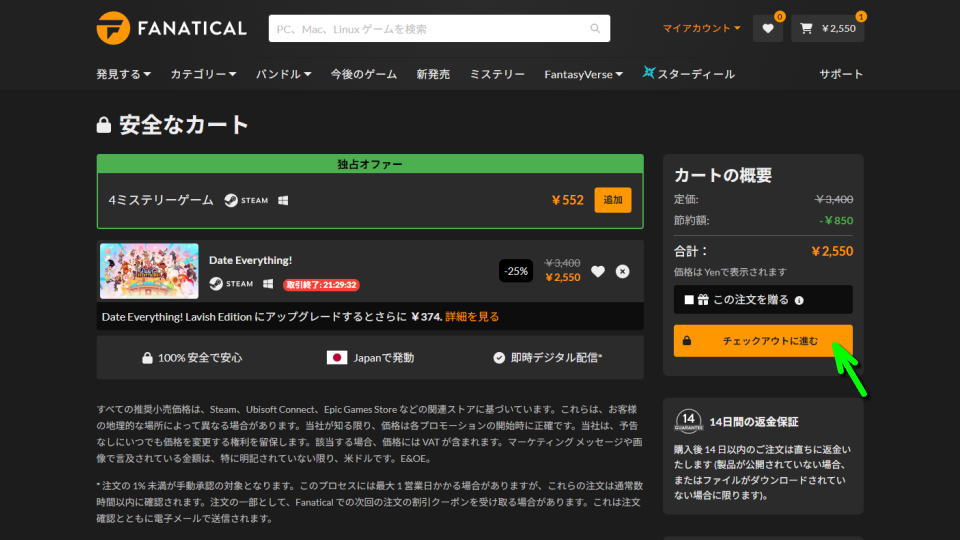This screenshot has height=540, width=960.
Task: Add Date Everything! to wishlist via heart
Action: (598, 271)
